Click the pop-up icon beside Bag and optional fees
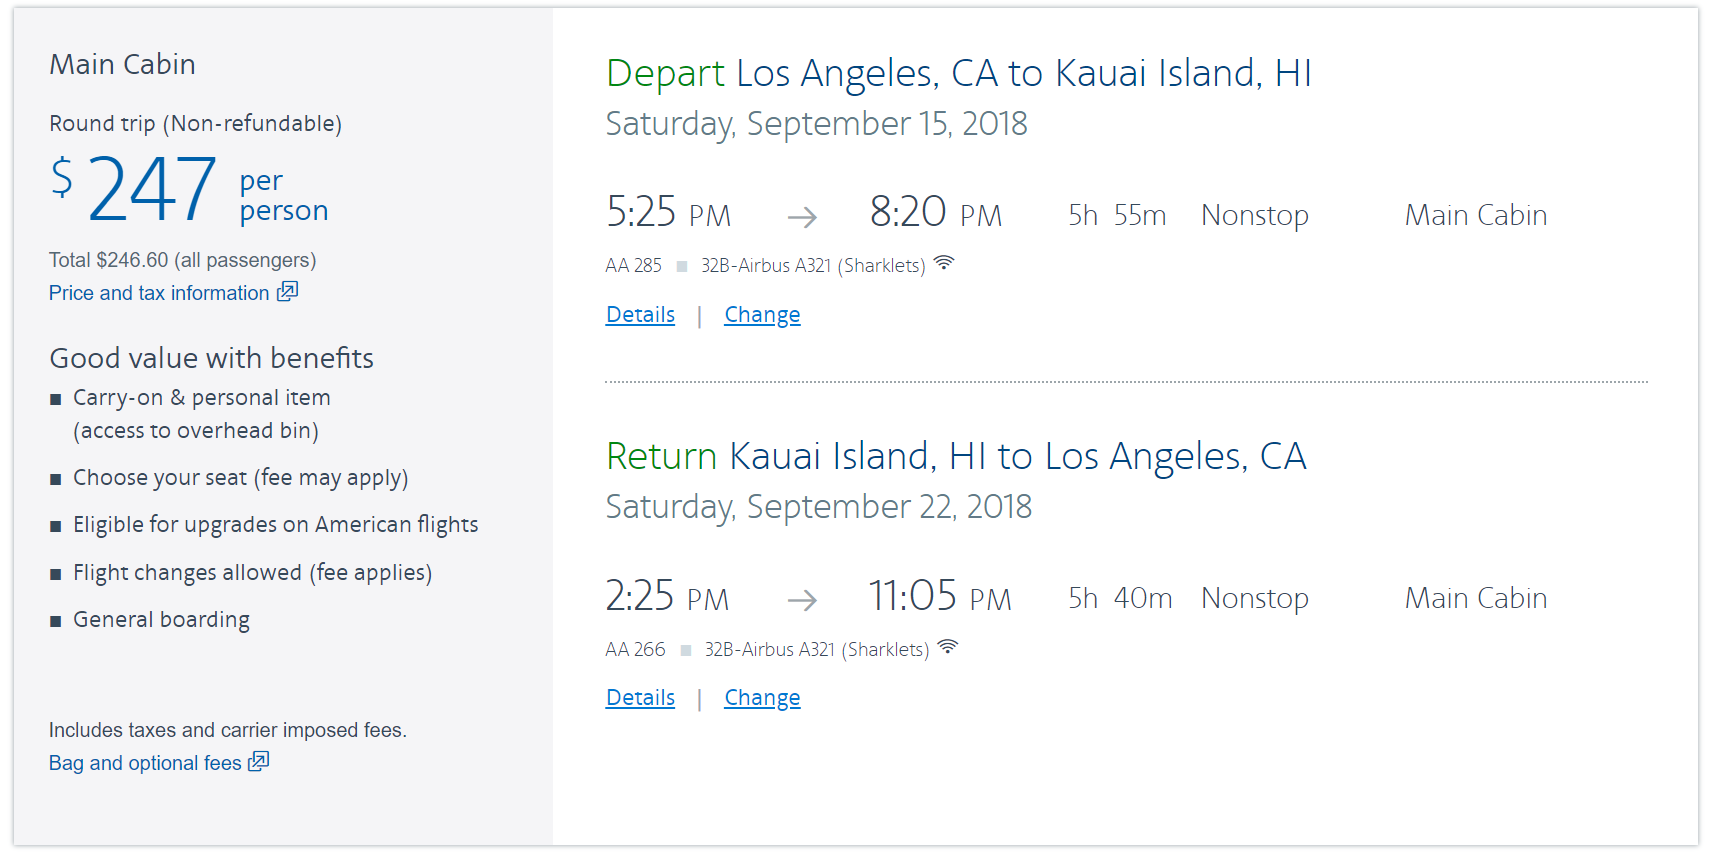Screen dimensions: 1711x858 (259, 761)
